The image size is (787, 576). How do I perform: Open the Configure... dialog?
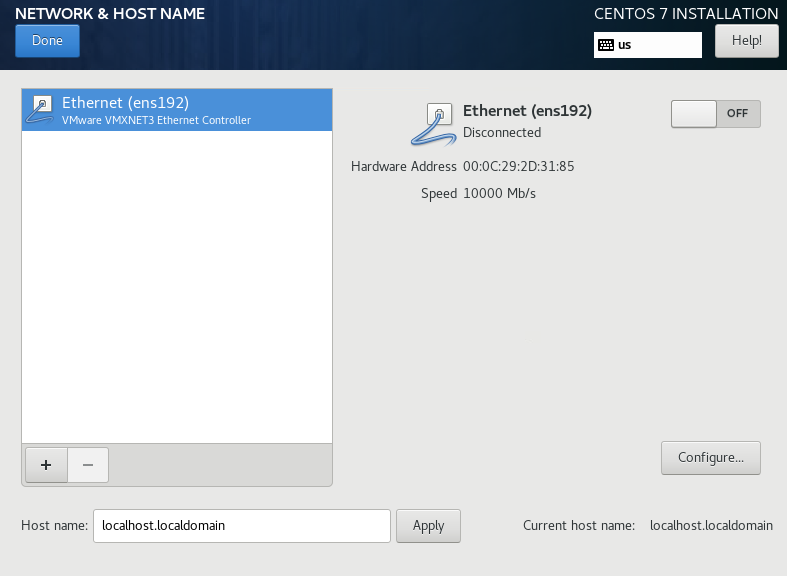pos(710,458)
